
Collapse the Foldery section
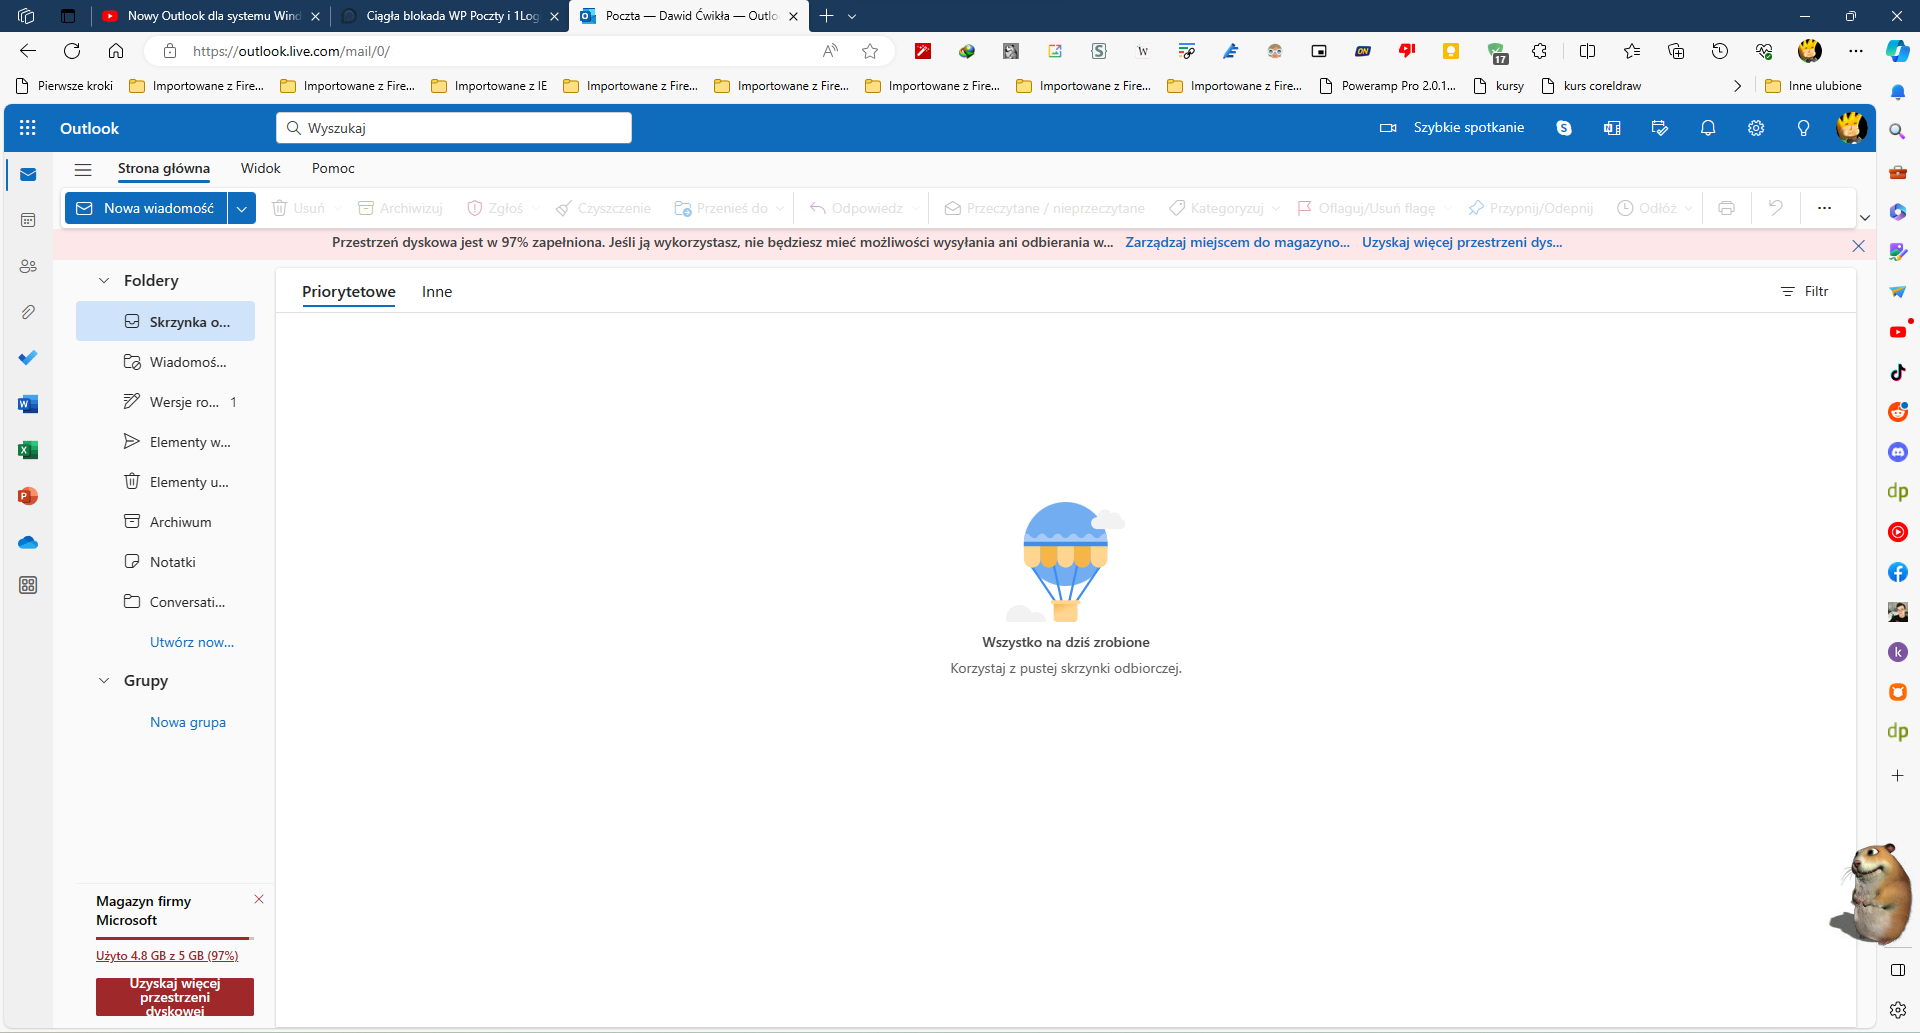click(x=104, y=281)
